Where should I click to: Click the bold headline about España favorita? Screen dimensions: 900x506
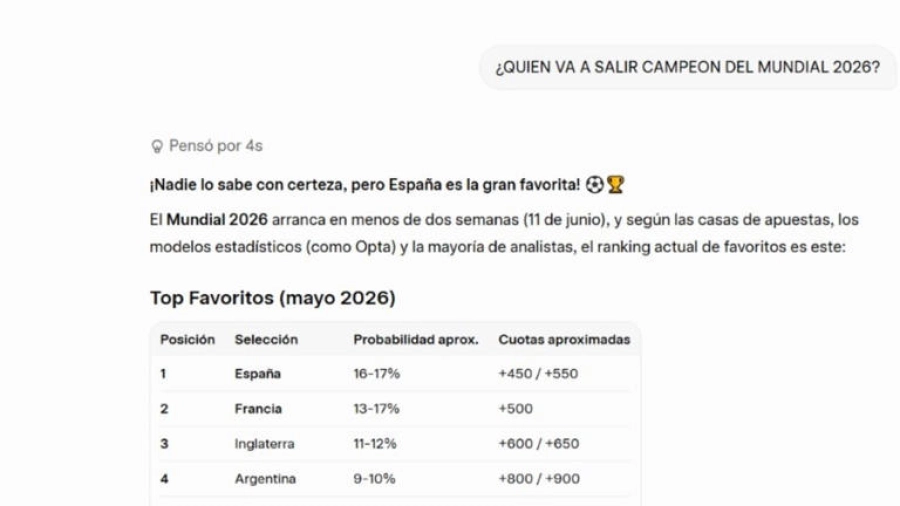pyautogui.click(x=365, y=185)
